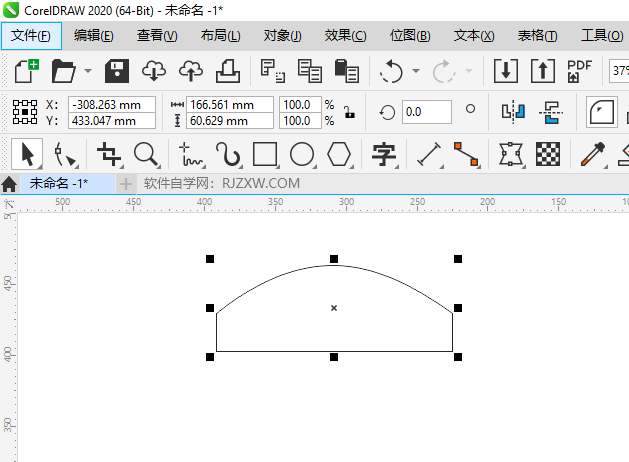Image resolution: width=629 pixels, height=462 pixels.
Task: Expand the Open folder dropdown arrow
Action: [88, 72]
